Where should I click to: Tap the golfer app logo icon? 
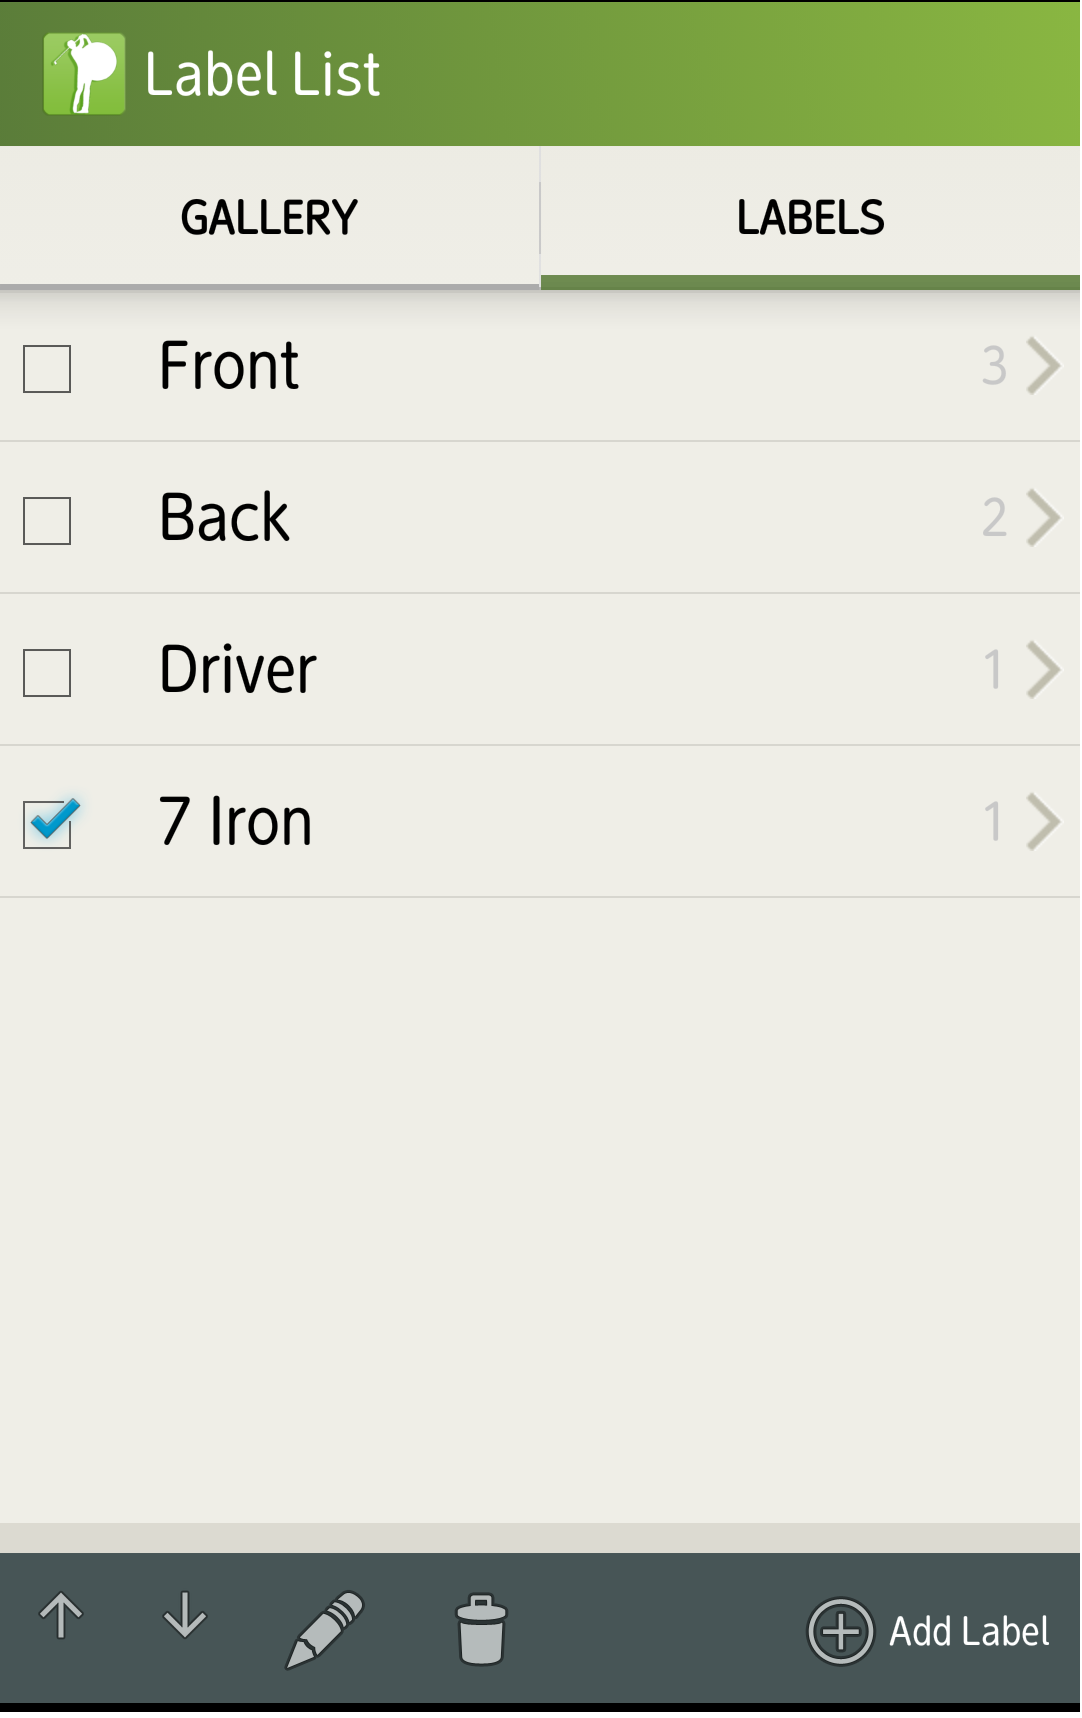click(x=84, y=74)
